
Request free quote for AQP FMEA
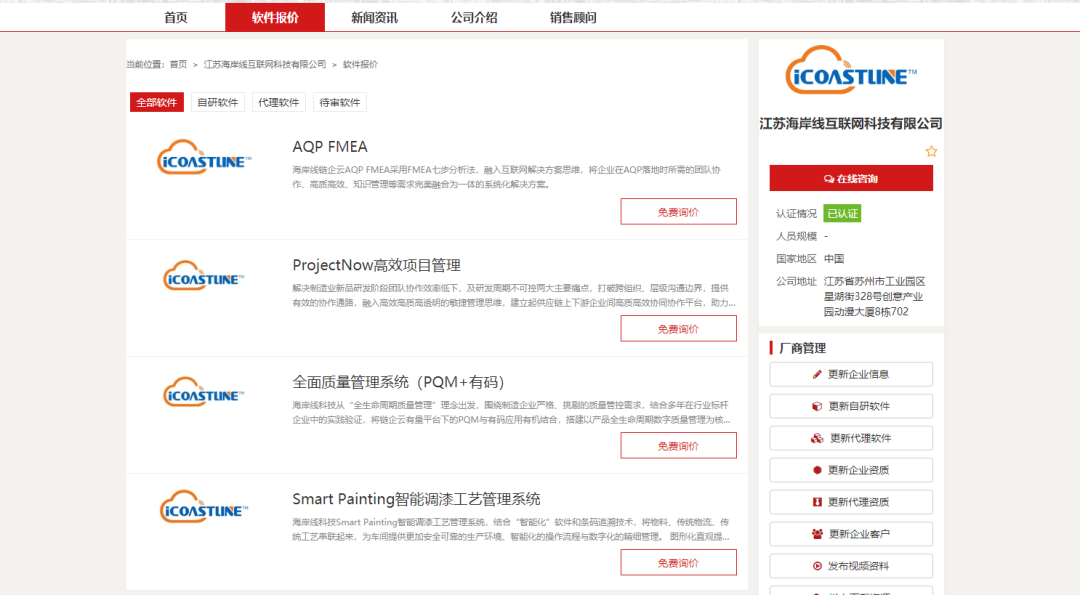pyautogui.click(x=678, y=212)
